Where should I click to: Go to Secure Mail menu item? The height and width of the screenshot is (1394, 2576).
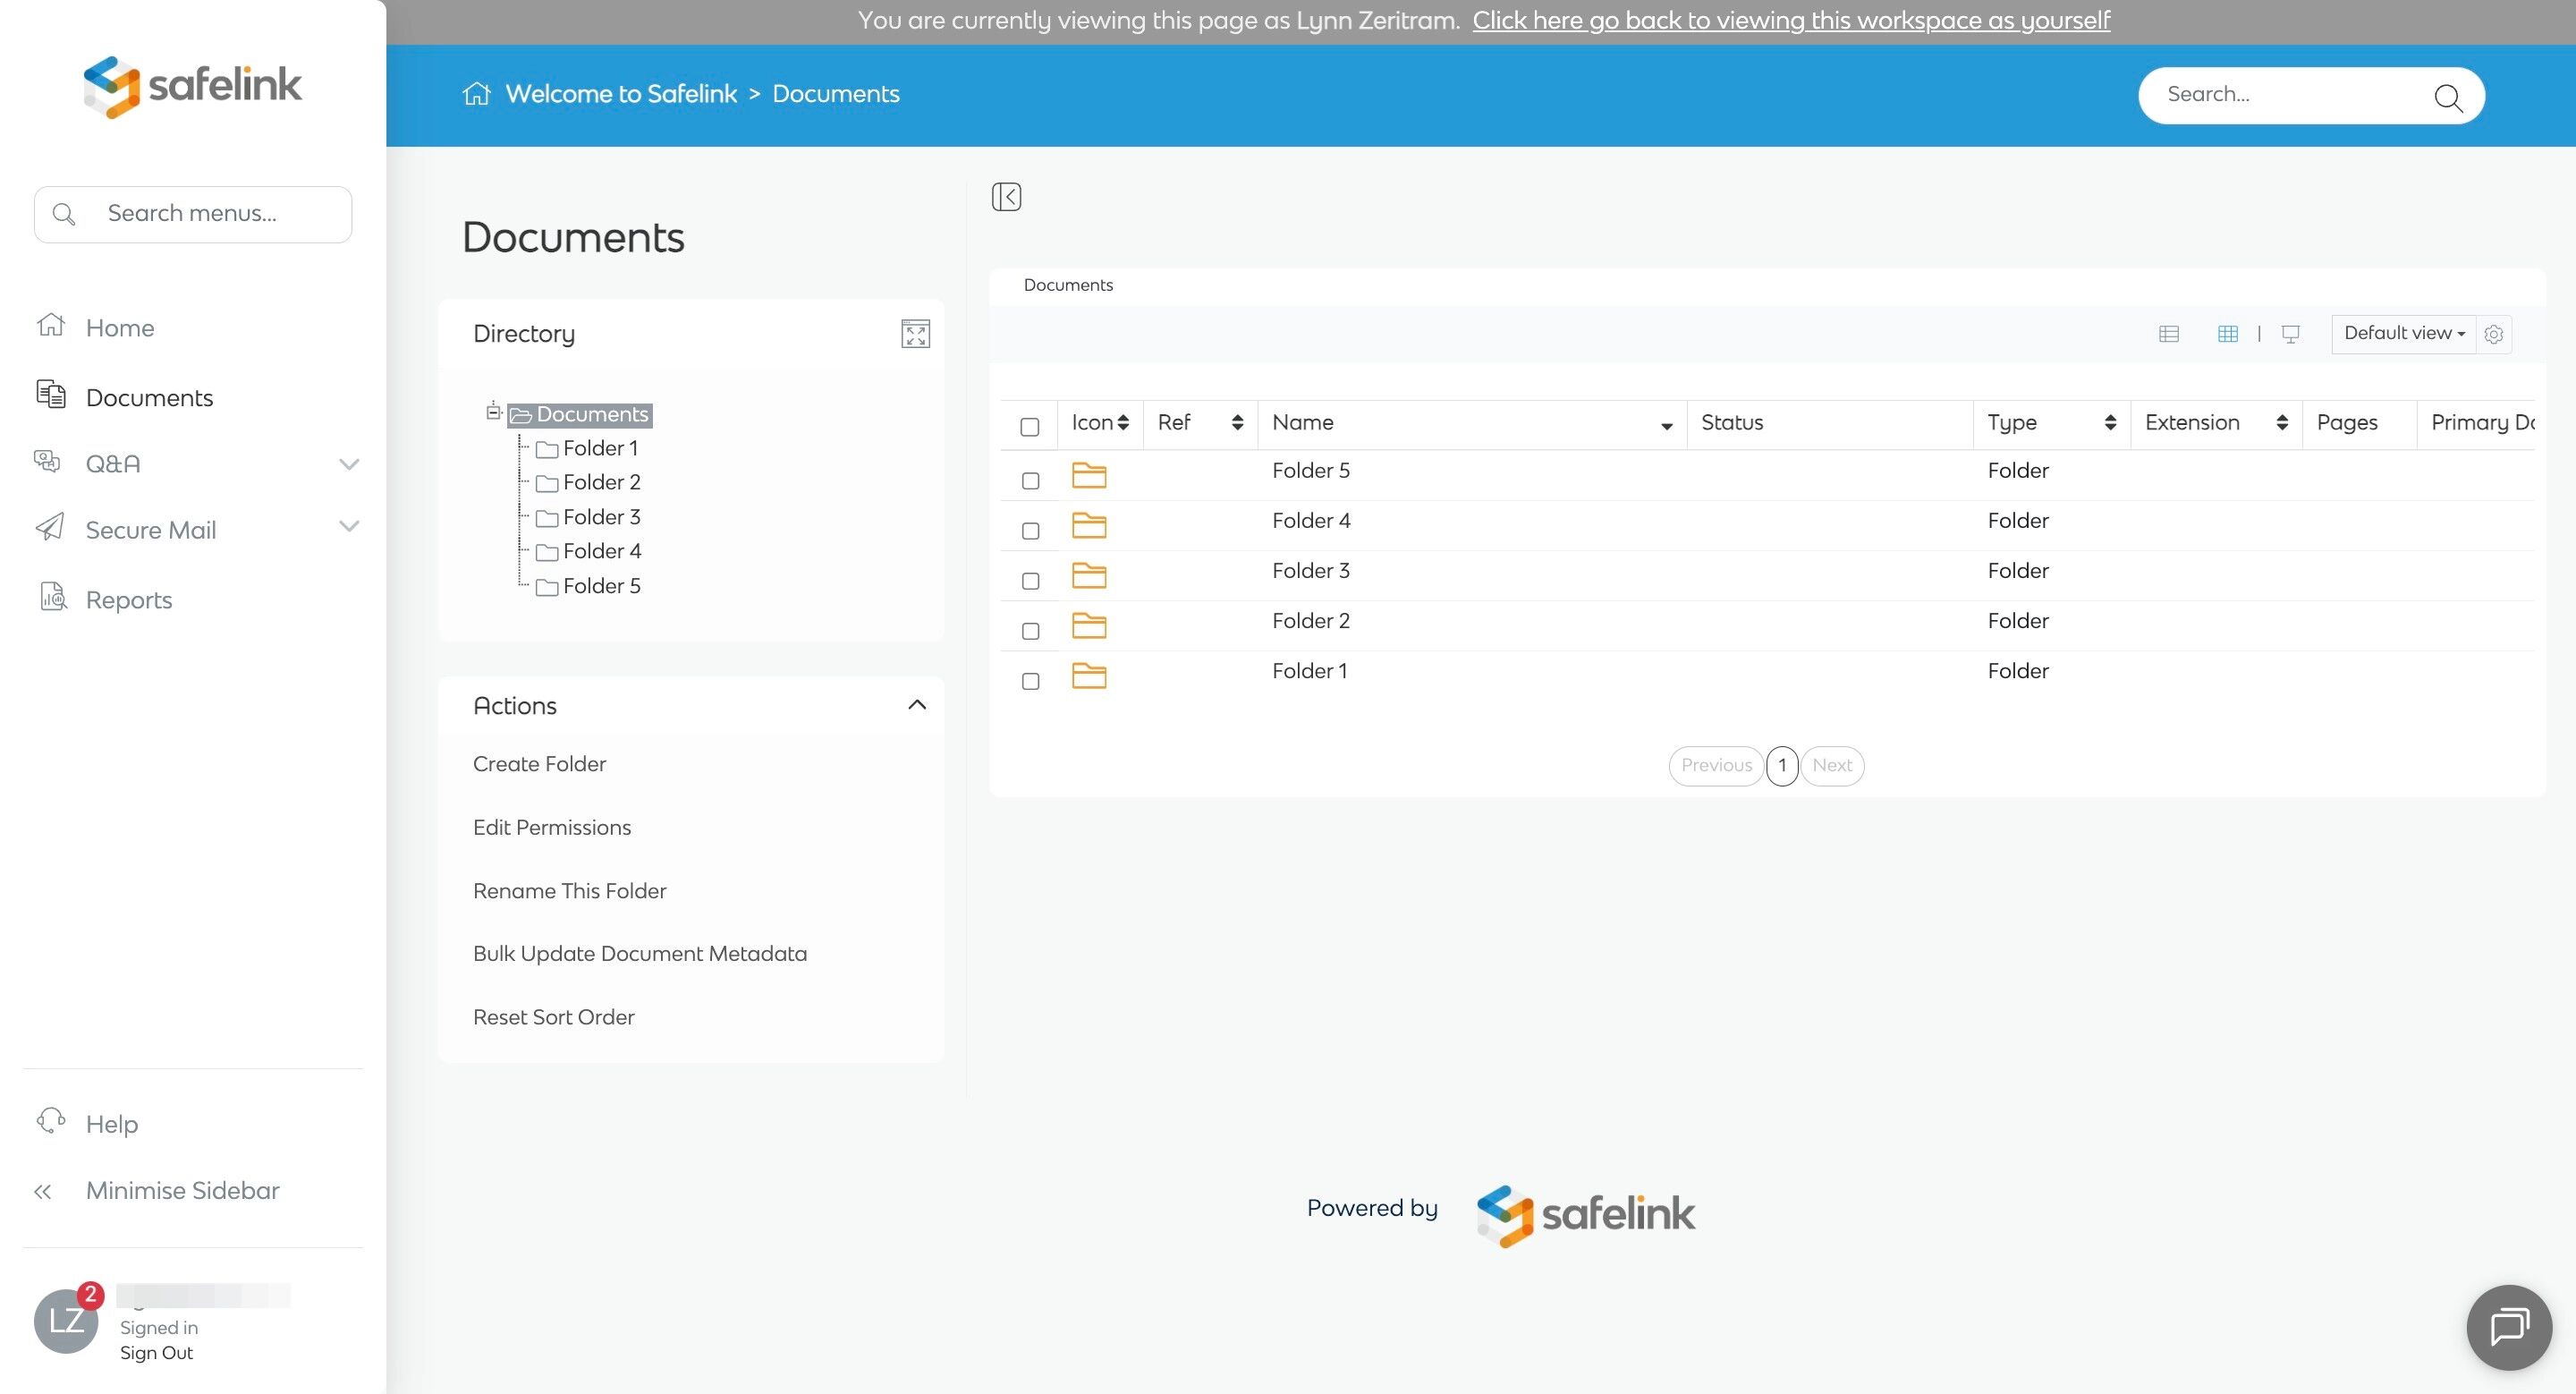(x=151, y=530)
